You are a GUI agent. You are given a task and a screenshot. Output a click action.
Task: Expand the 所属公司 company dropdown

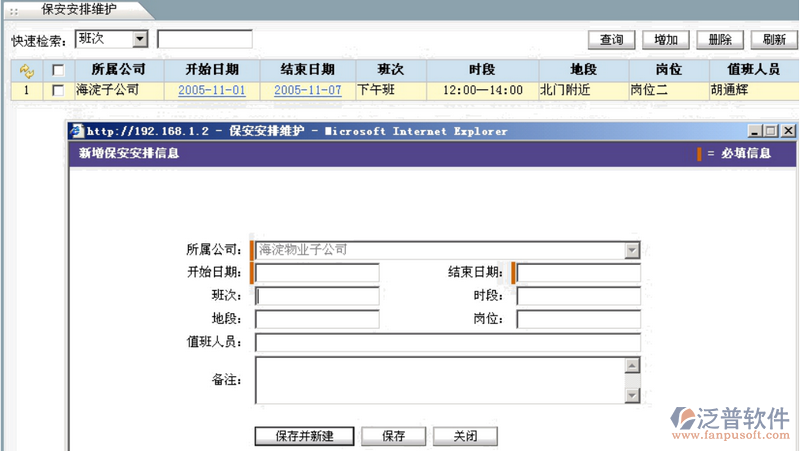[x=631, y=250]
